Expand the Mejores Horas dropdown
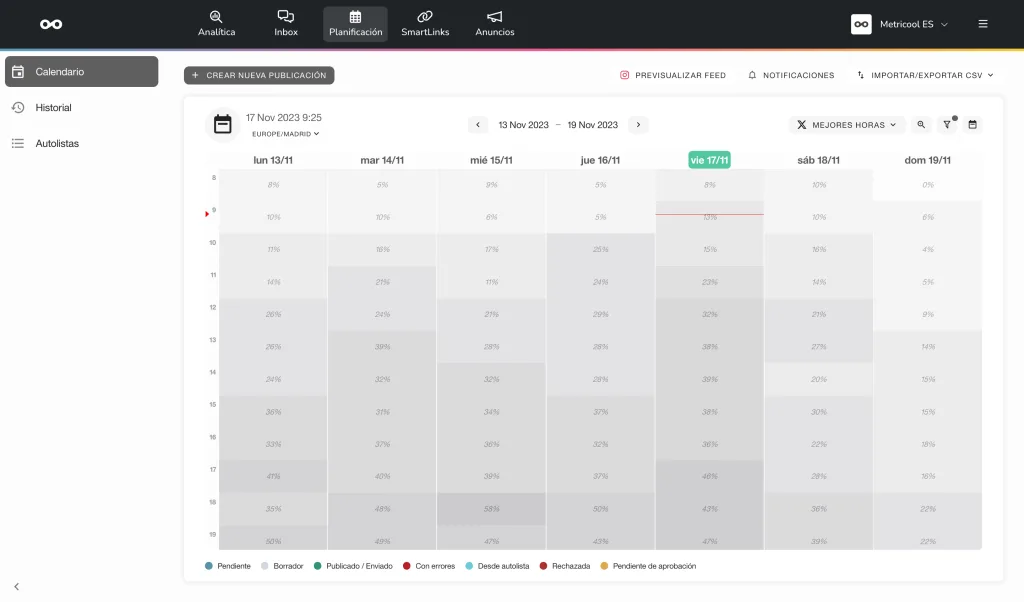The height and width of the screenshot is (602, 1024). click(x=846, y=125)
